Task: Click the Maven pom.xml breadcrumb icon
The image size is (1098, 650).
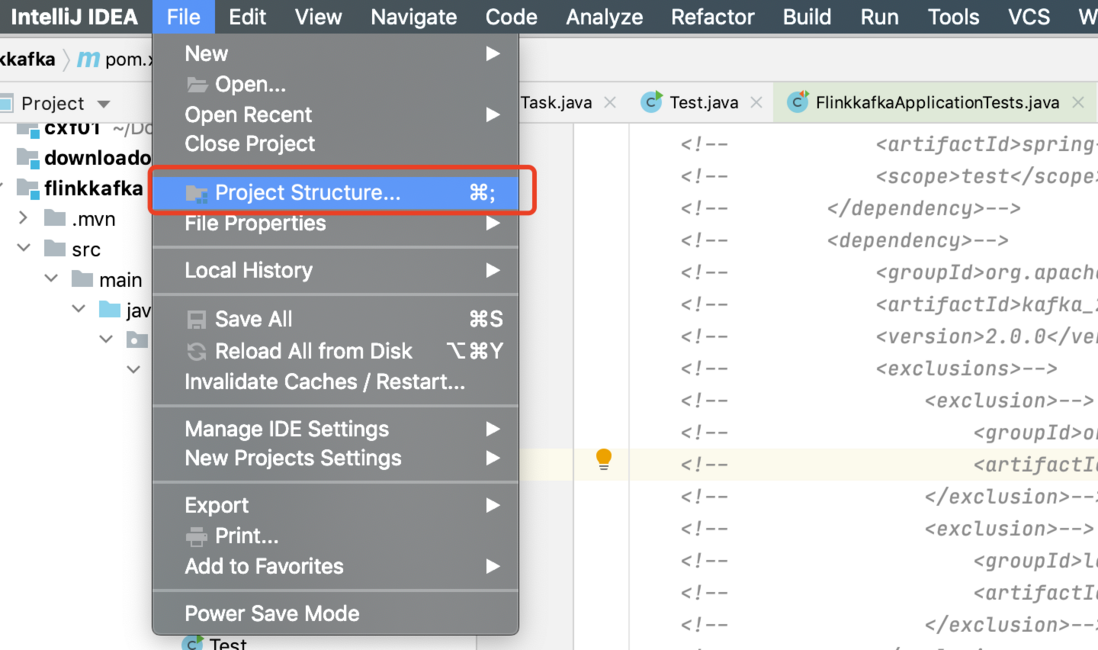Action: [x=88, y=60]
